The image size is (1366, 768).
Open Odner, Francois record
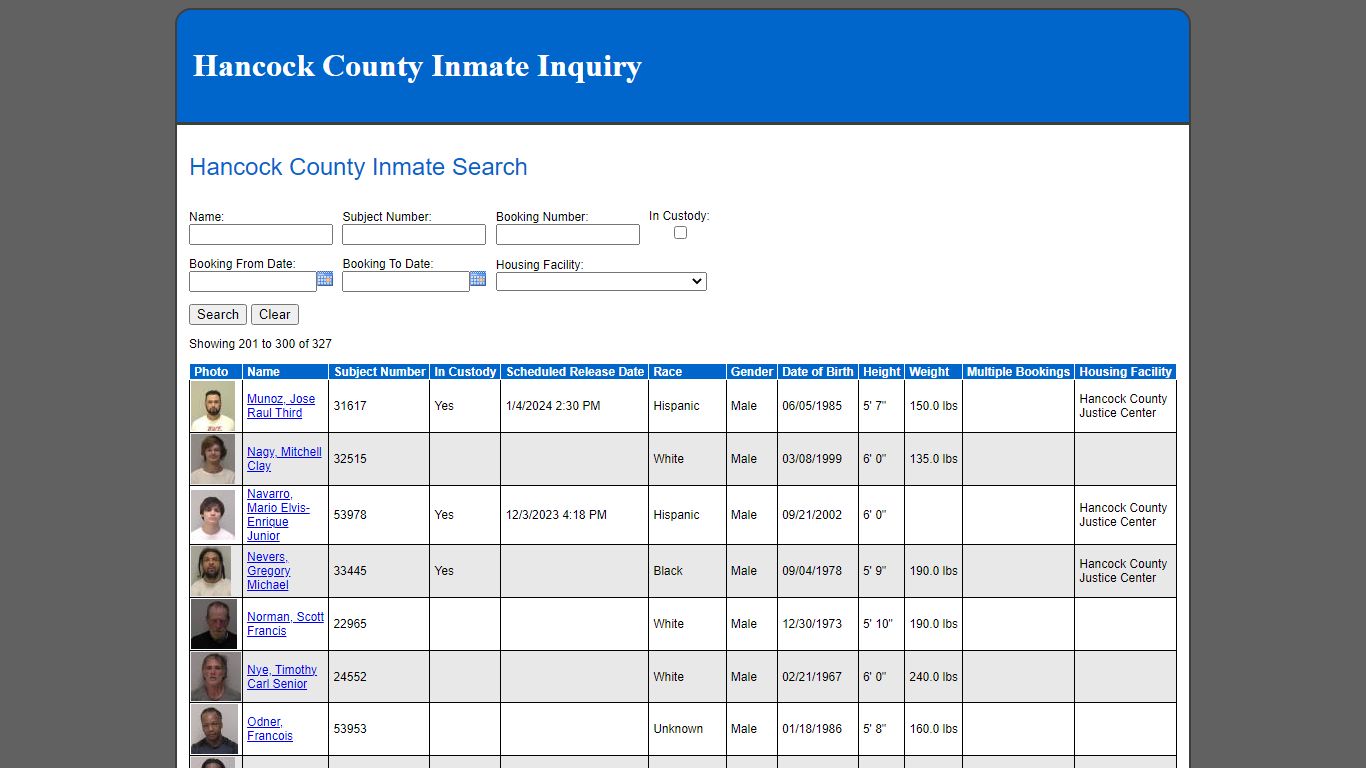pos(270,729)
